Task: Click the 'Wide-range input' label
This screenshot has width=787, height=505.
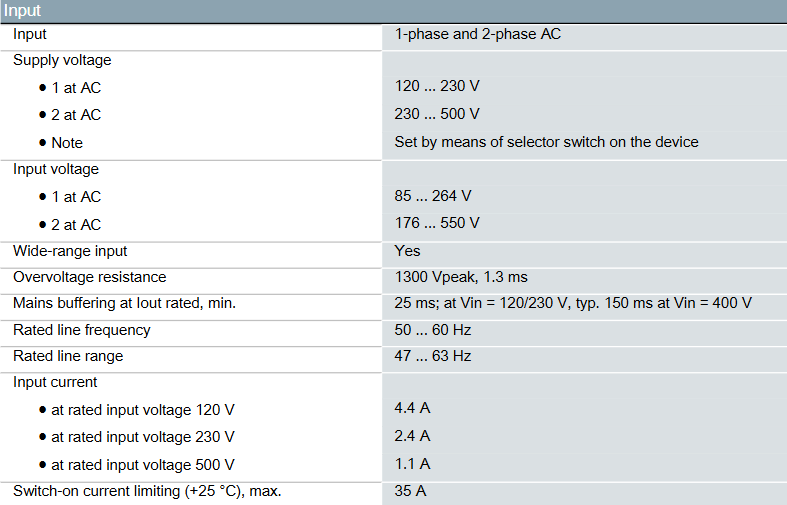Action: point(70,250)
